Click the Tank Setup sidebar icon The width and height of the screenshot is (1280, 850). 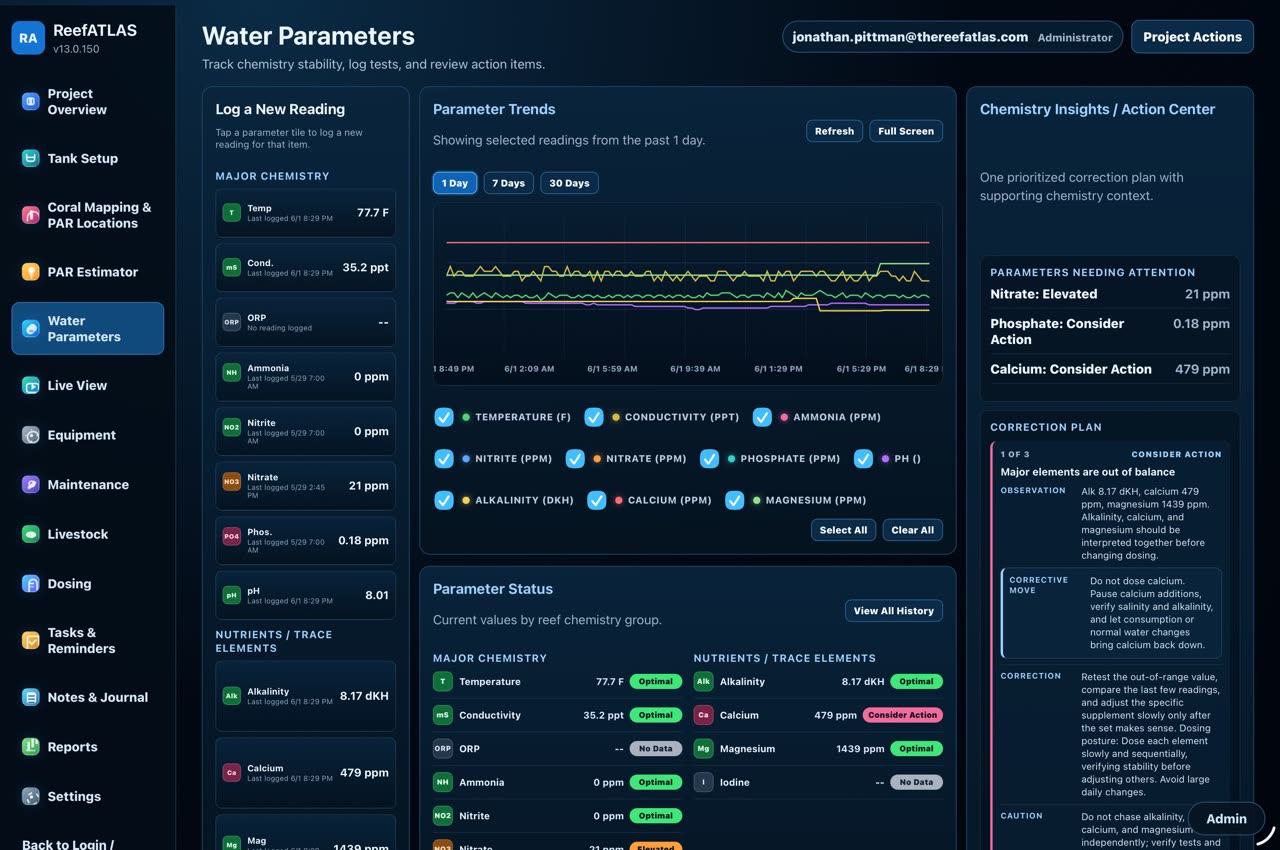click(30, 158)
